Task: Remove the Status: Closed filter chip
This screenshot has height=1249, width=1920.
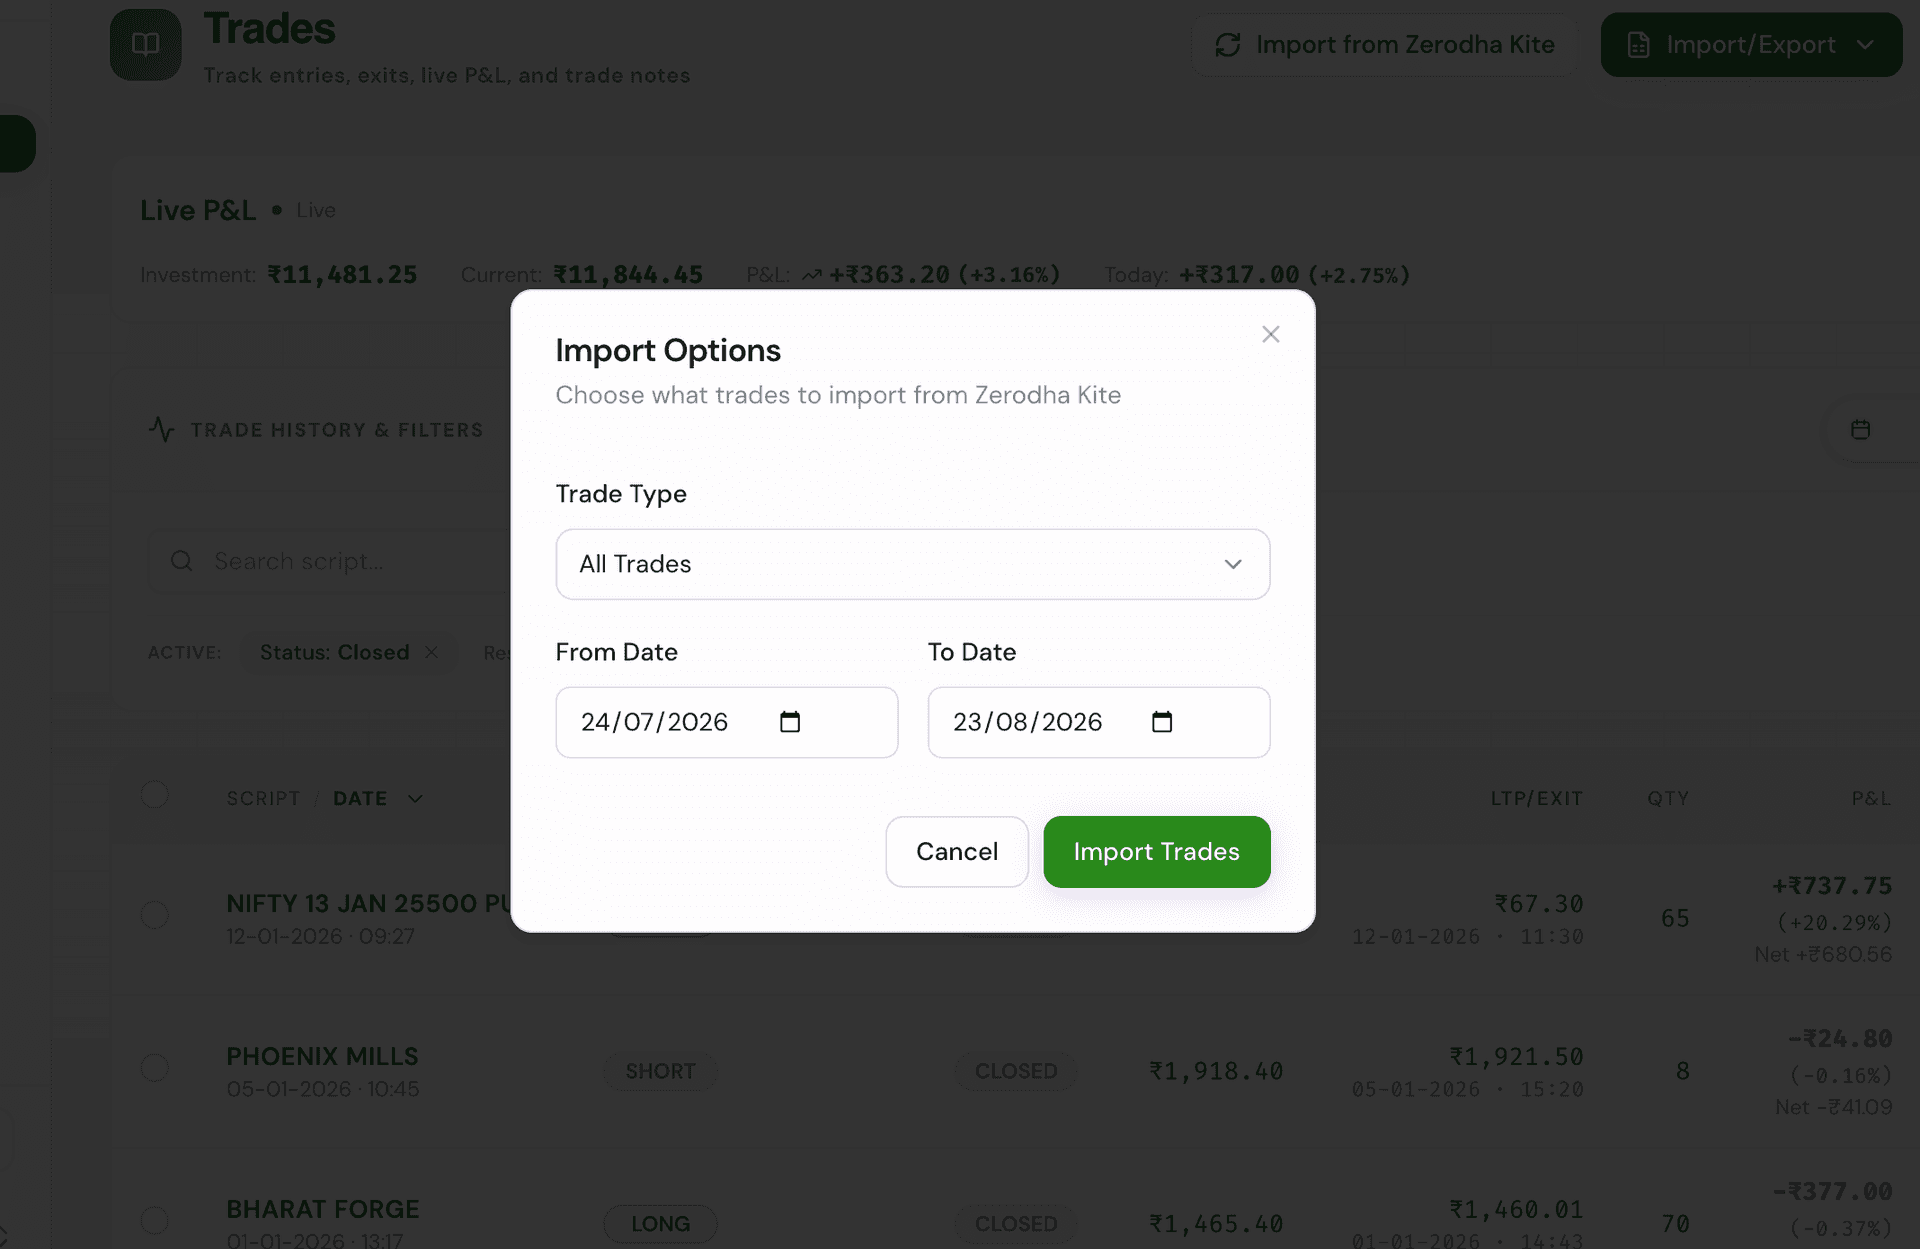Action: (x=431, y=652)
